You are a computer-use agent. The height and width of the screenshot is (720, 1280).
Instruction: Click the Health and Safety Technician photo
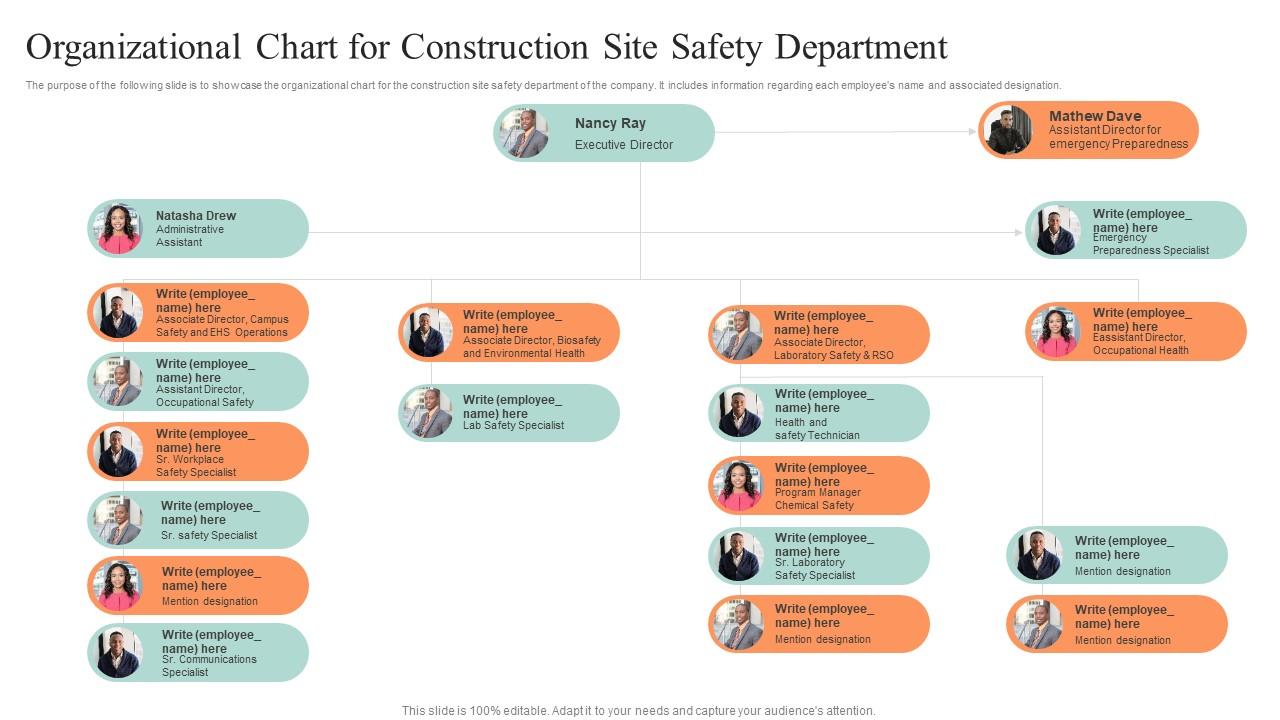737,412
